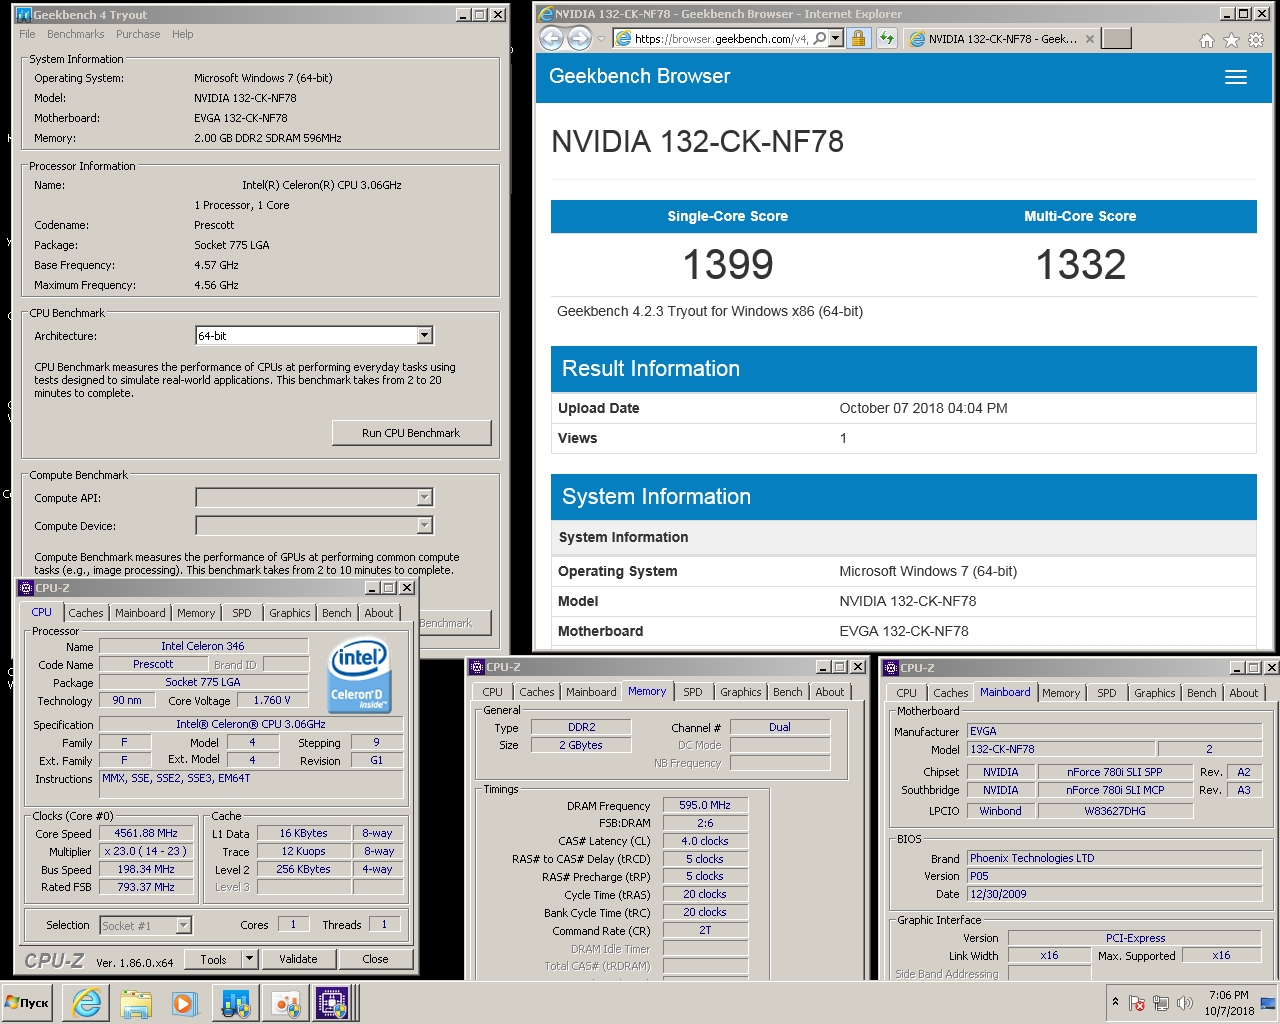Open the Start button labeled Пуск
1280x1024 pixels.
pyautogui.click(x=28, y=1002)
